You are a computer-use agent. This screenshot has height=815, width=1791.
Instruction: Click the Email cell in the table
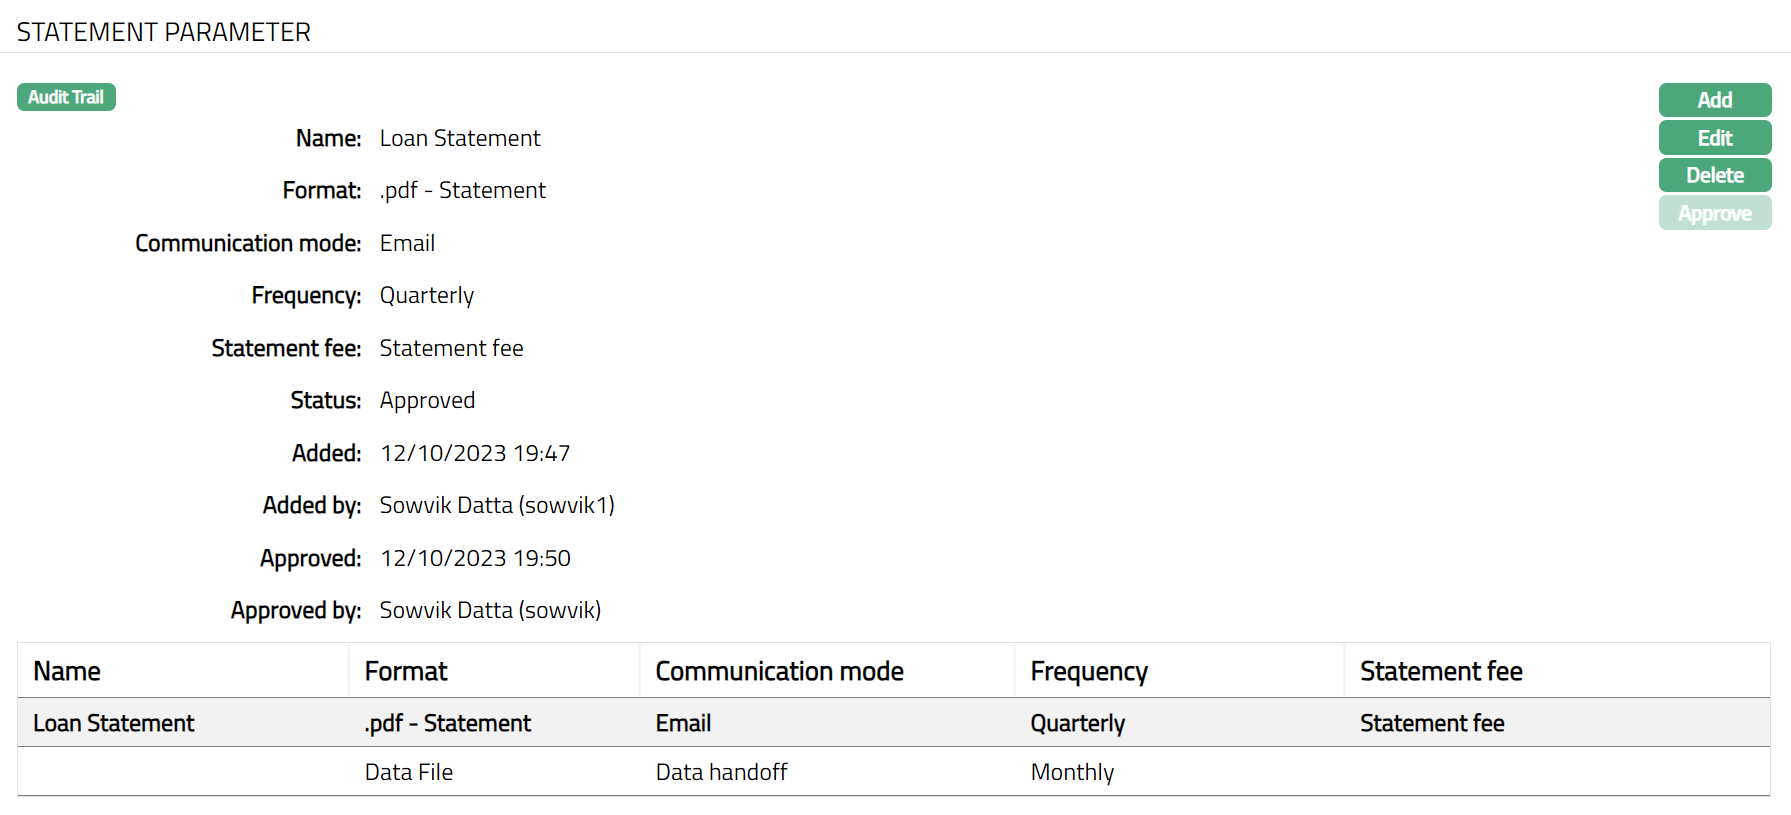tap(683, 723)
